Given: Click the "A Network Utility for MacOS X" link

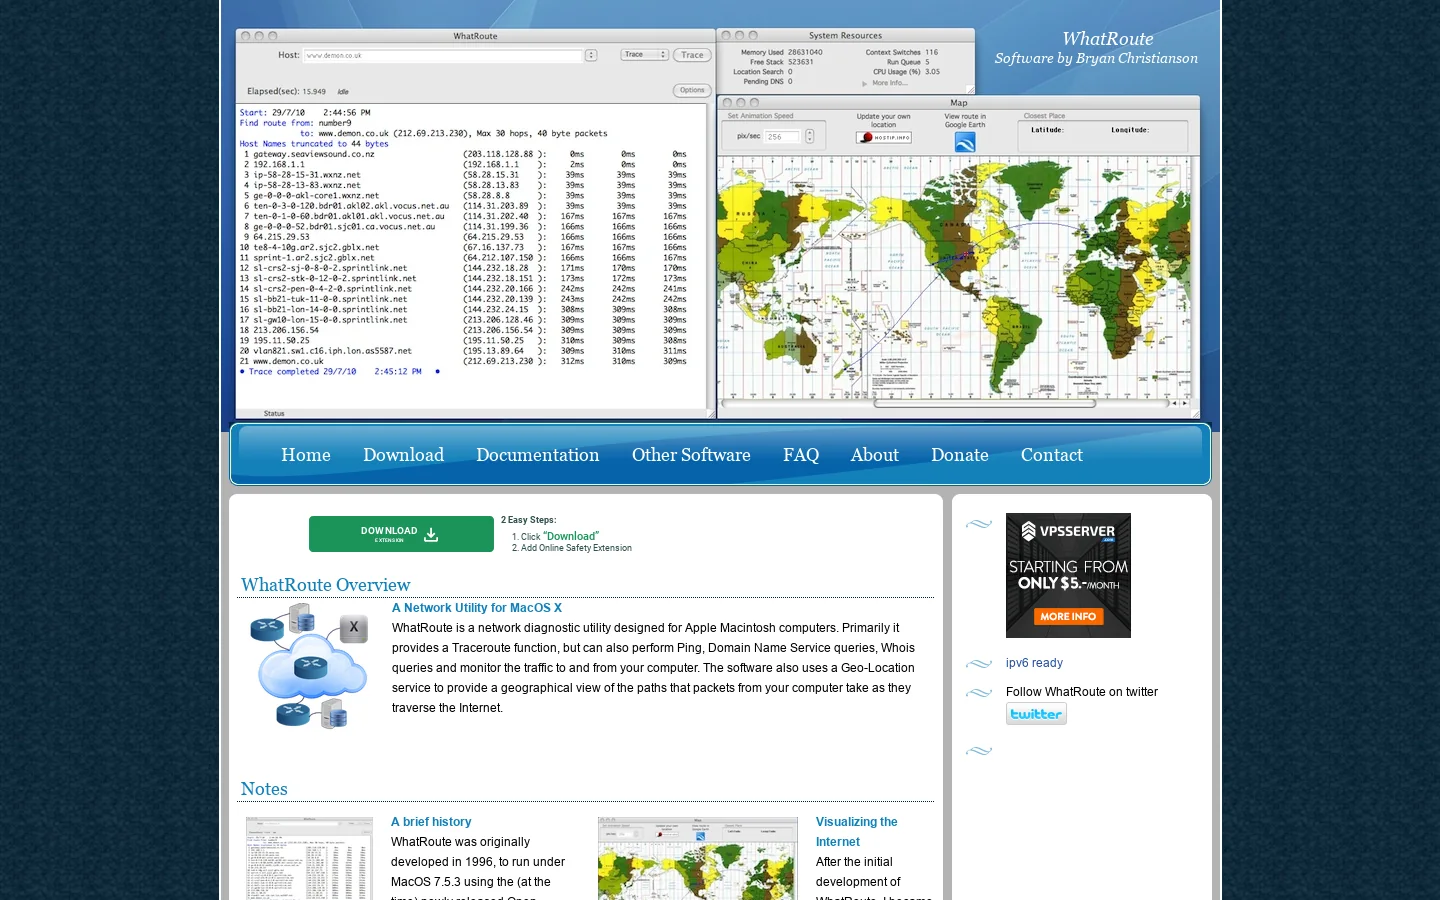Looking at the screenshot, I should 477,608.
